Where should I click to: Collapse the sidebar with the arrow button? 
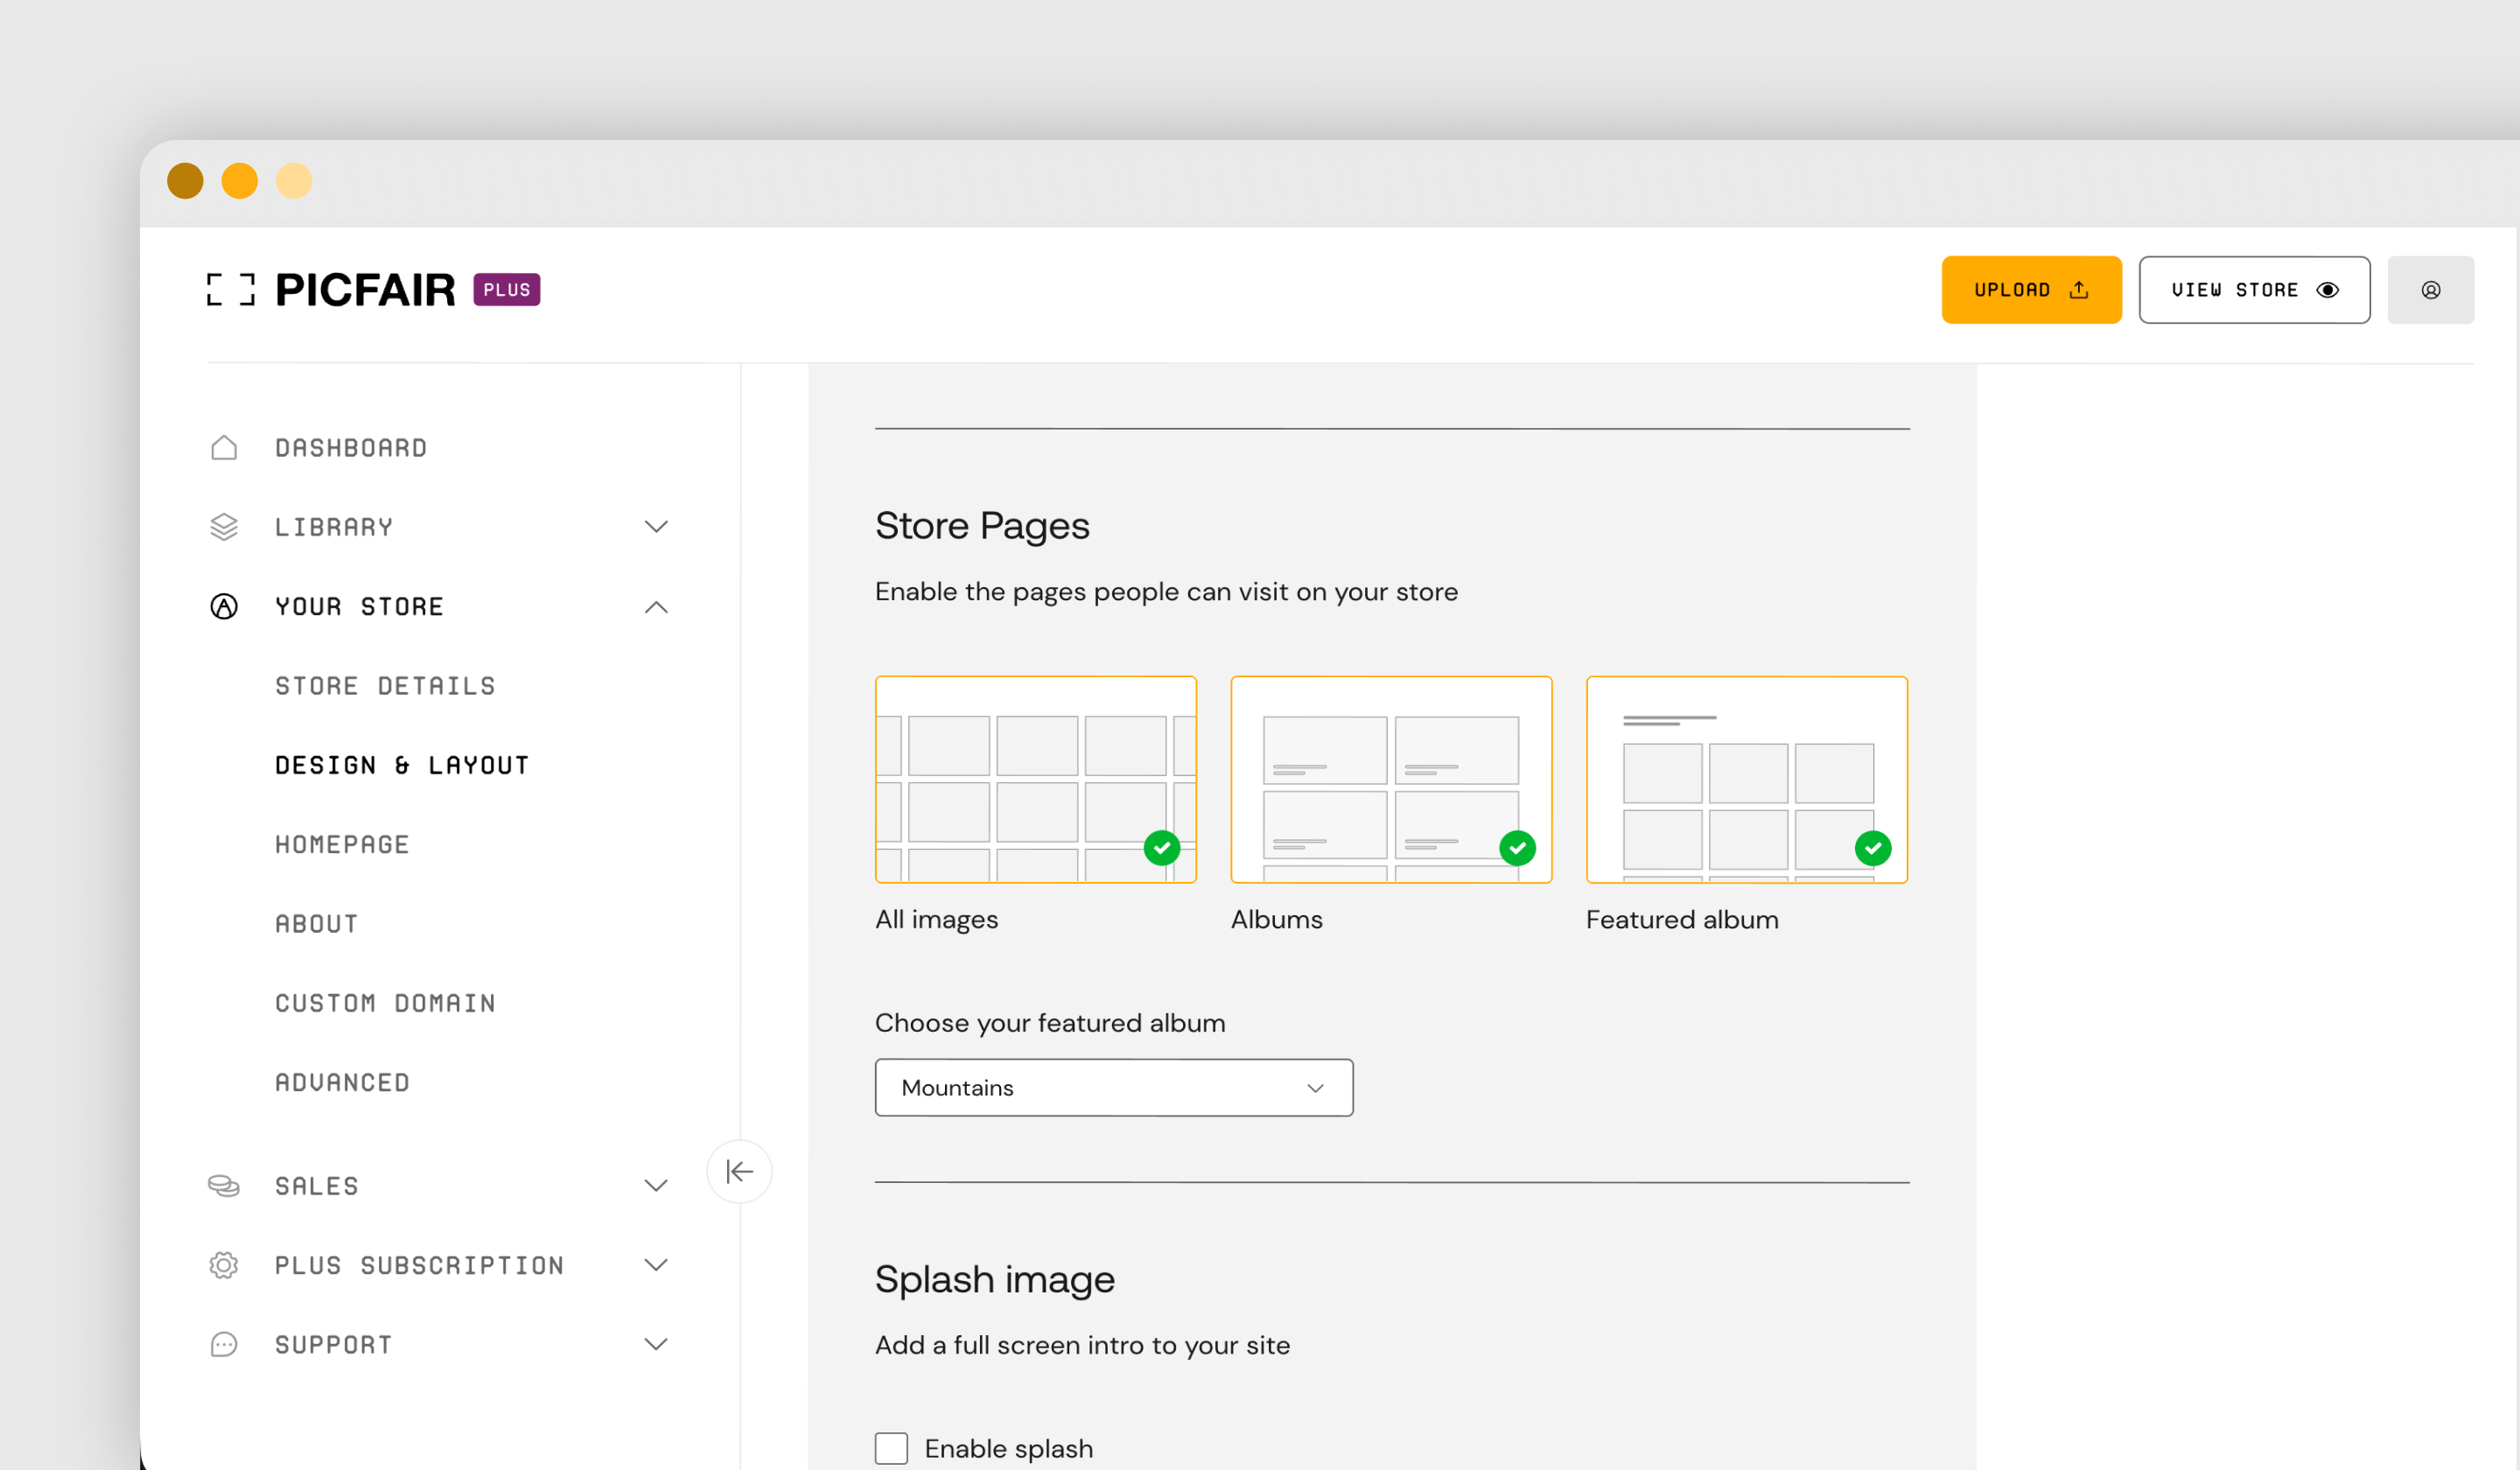coord(739,1171)
